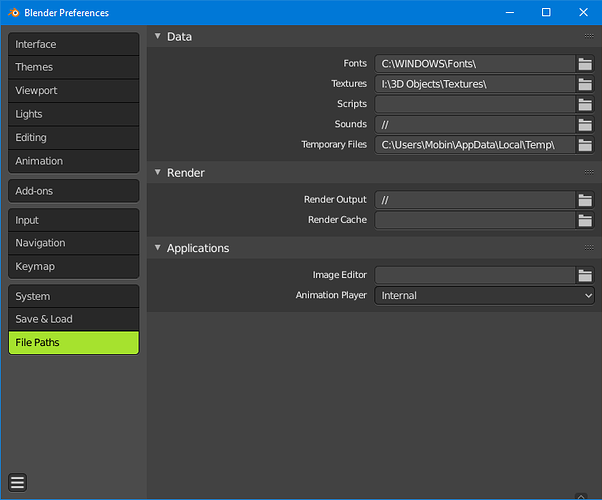Collapse the Applications panel
602x500 pixels.
157,248
